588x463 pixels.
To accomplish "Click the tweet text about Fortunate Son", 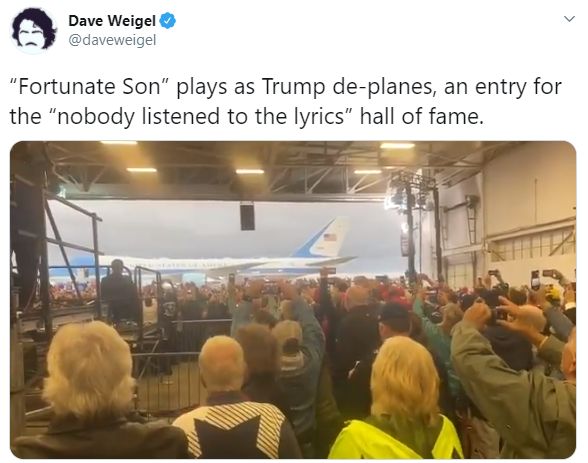I will click(285, 101).
